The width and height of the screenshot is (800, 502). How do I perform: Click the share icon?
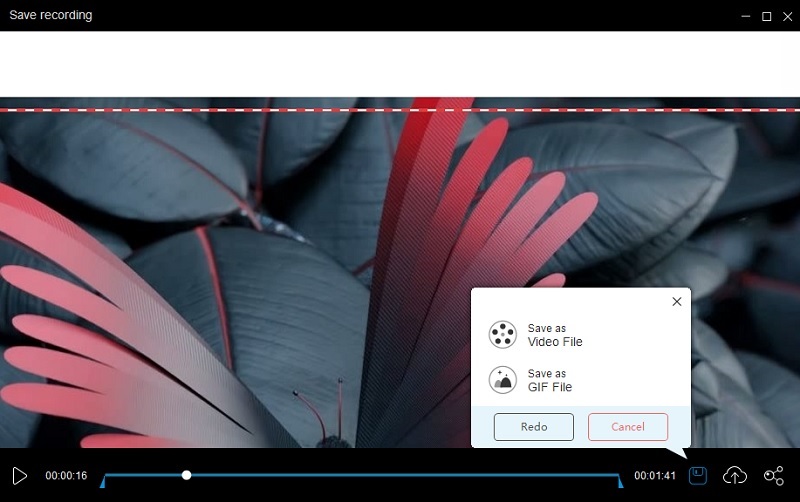[773, 476]
